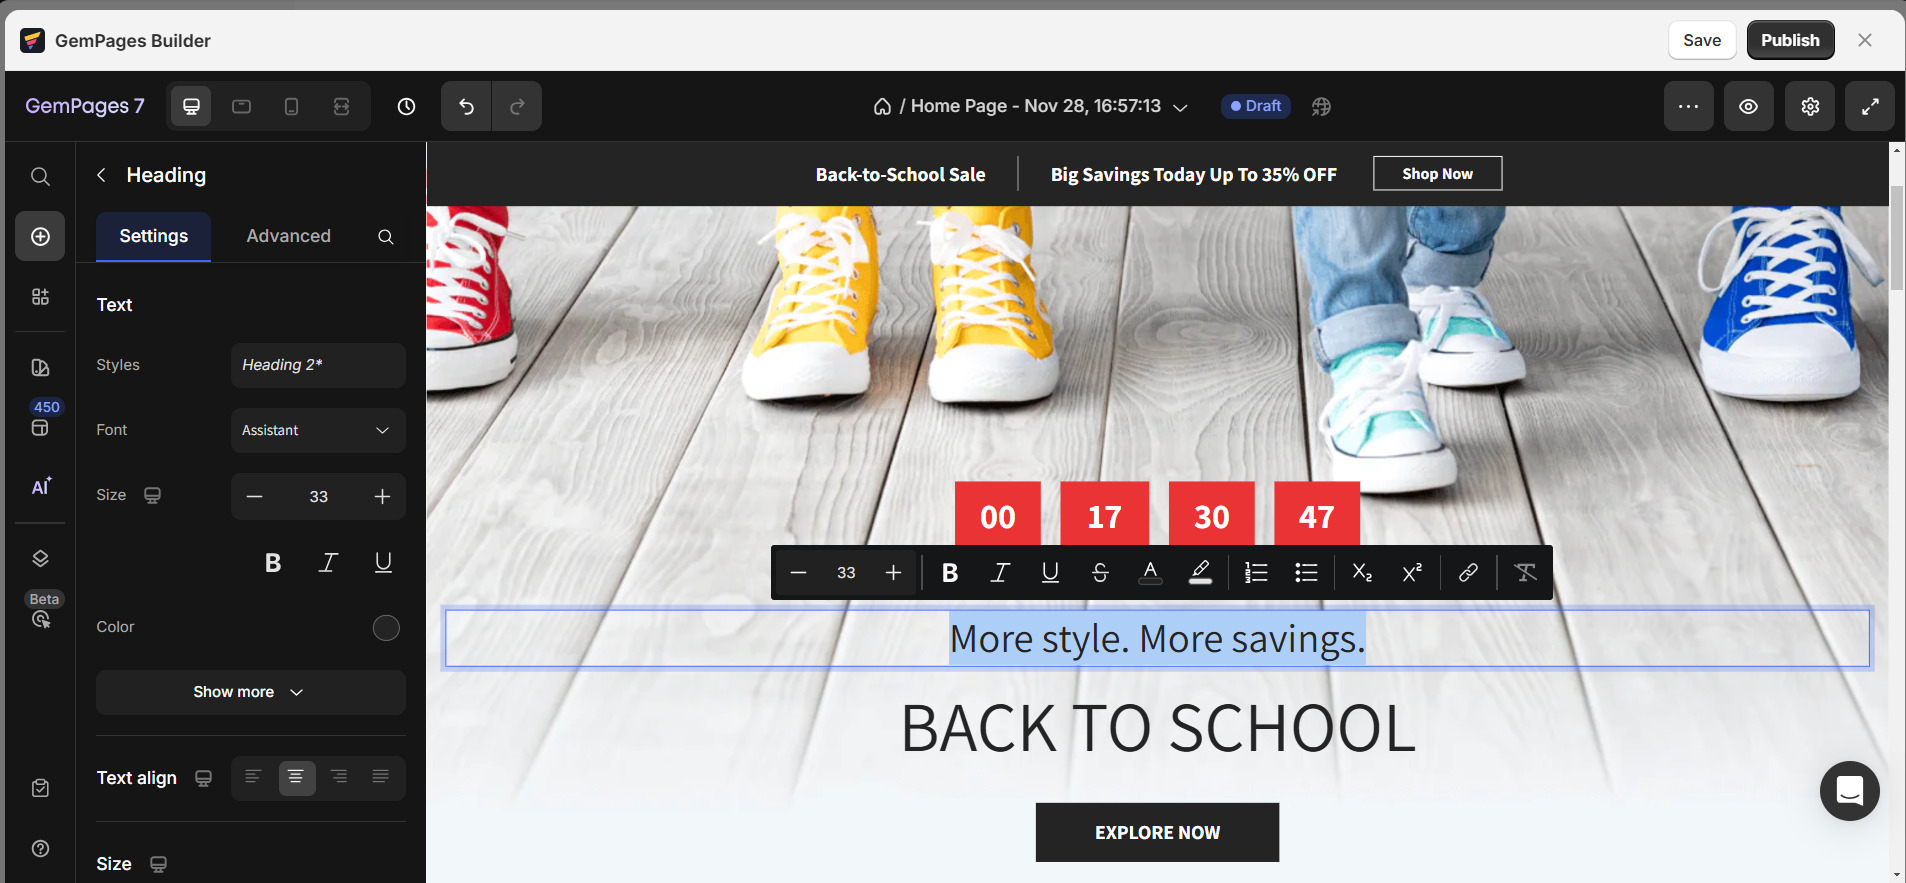Click the canvas vertical scrollbar
Viewport: 1906px width, 883px height.
[x=1897, y=236]
